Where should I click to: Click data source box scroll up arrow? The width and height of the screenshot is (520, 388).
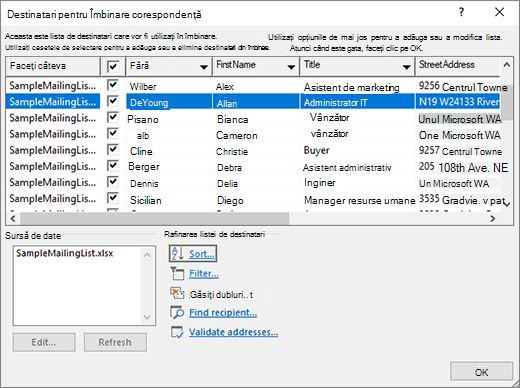(x=147, y=255)
